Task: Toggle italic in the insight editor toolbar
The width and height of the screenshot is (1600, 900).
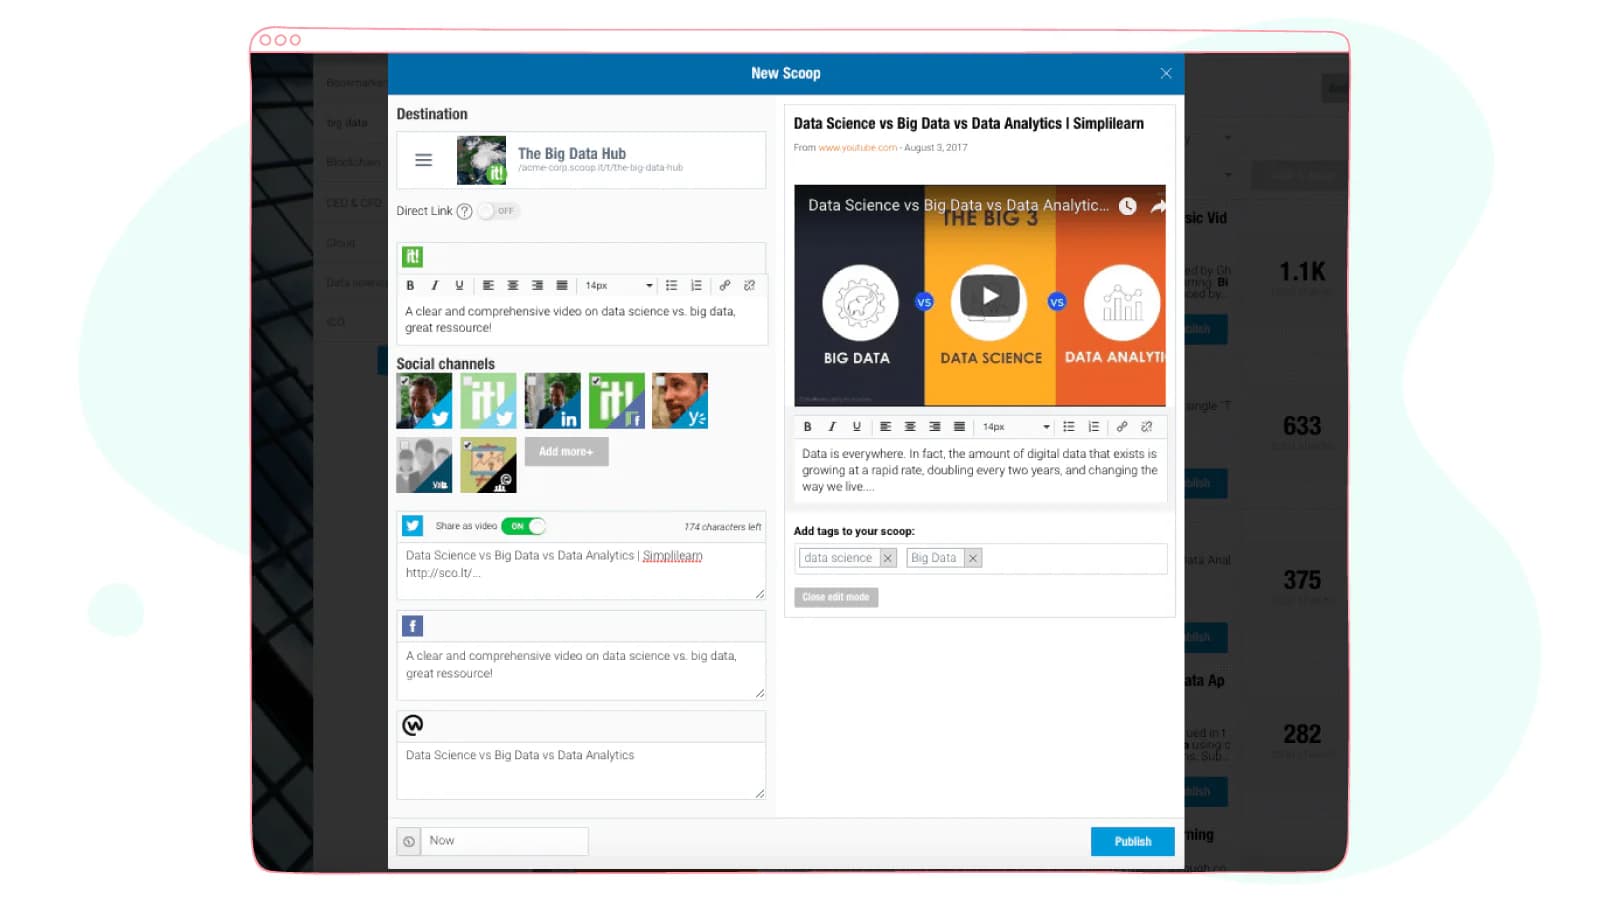Action: click(435, 286)
